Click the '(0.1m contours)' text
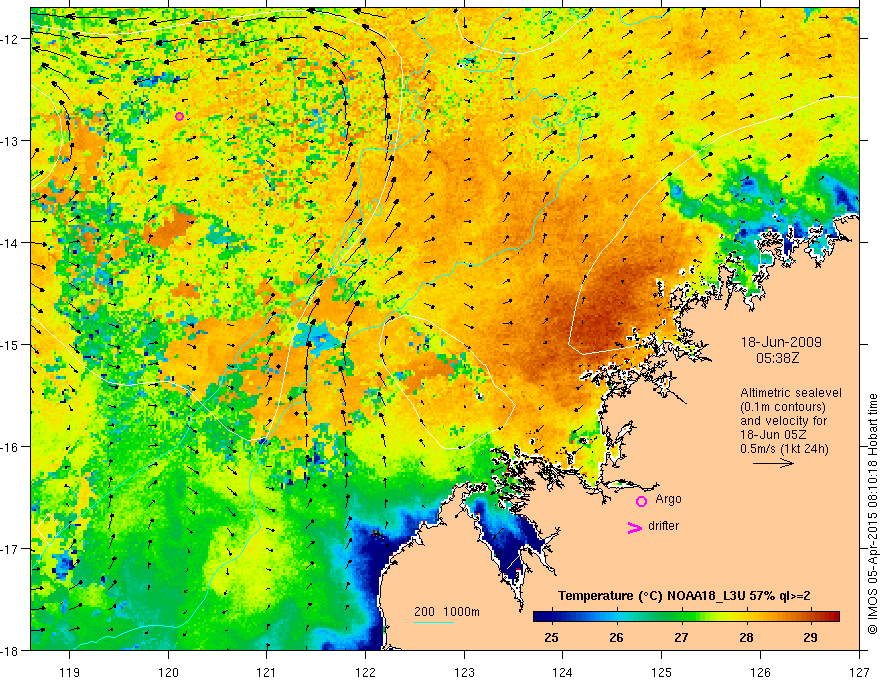The height and width of the screenshot is (680, 880). tap(783, 407)
